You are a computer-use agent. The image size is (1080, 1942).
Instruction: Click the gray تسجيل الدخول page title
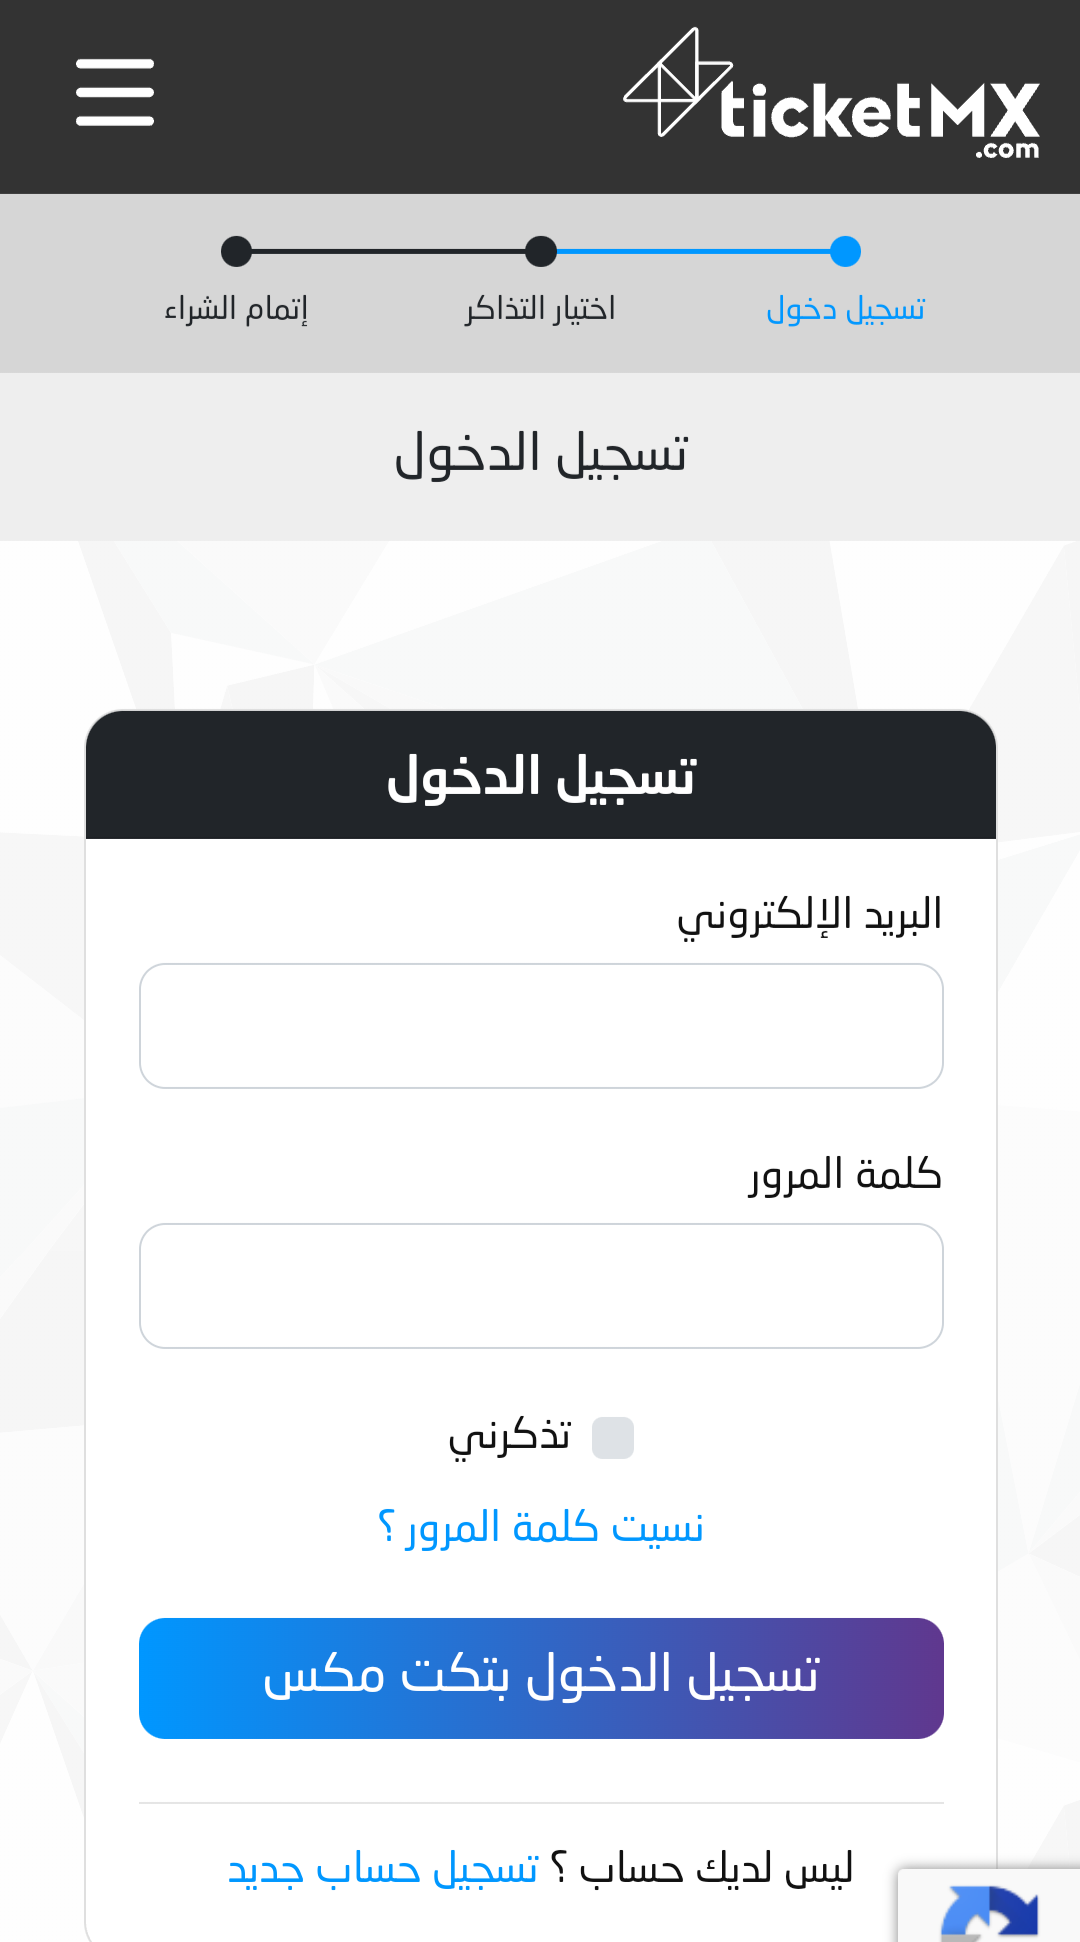(541, 453)
